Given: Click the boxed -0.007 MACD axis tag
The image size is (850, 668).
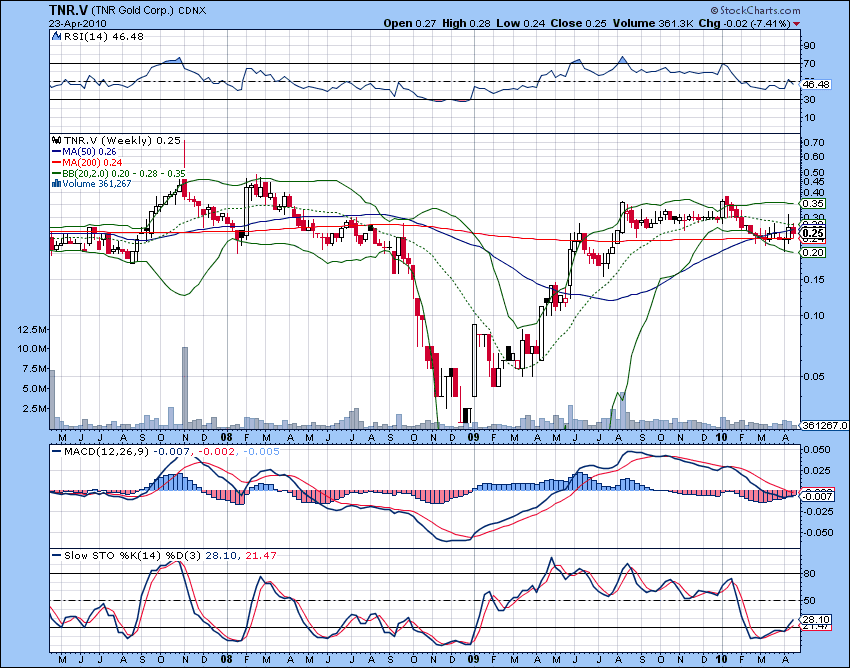Looking at the screenshot, I should [x=817, y=496].
